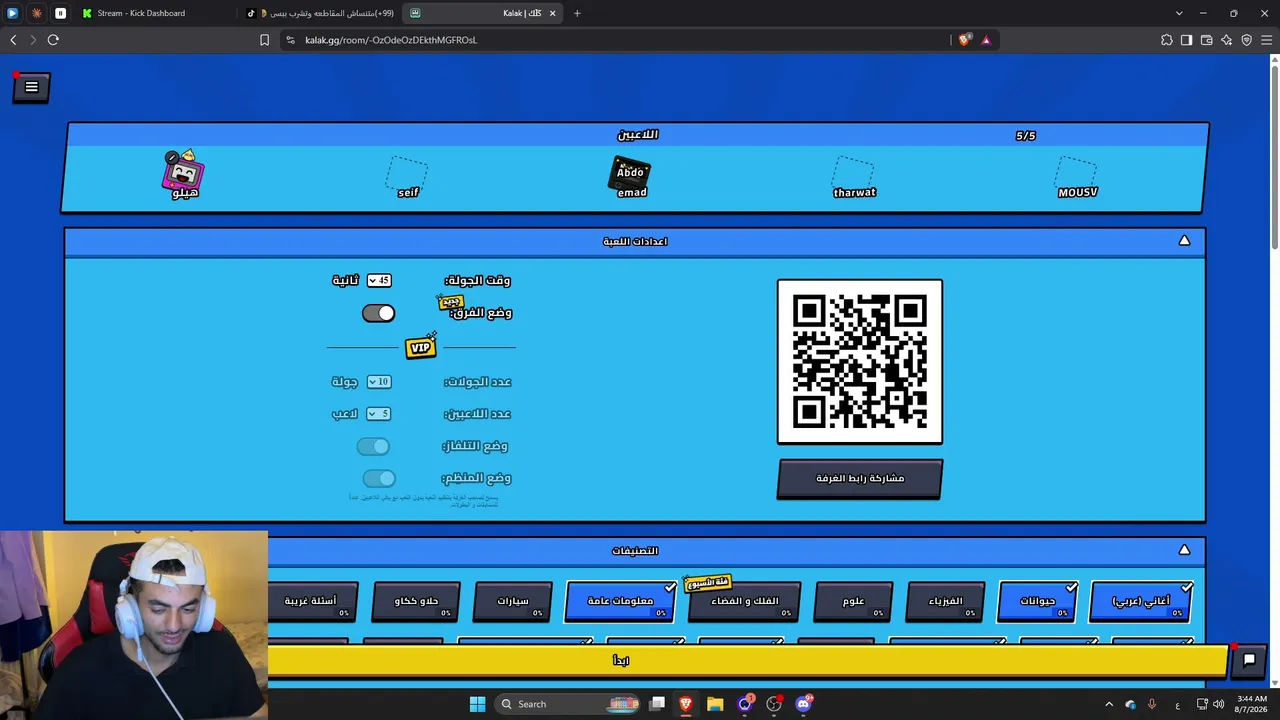Toggle the team mode switch (وضع الفرق)
This screenshot has height=720, width=1280.
378,313
